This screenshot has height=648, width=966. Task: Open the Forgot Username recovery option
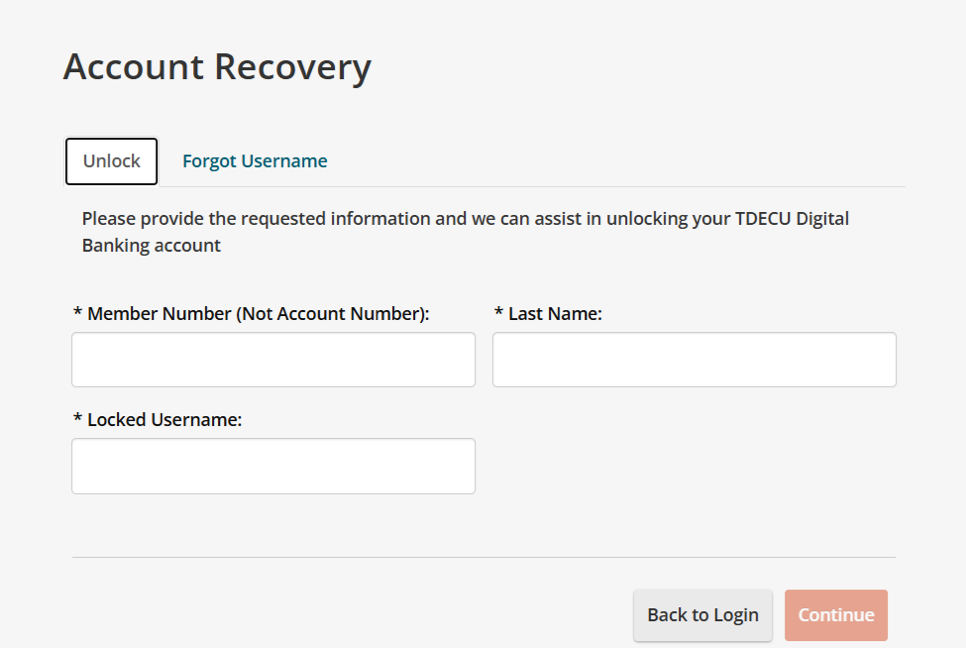pos(254,161)
